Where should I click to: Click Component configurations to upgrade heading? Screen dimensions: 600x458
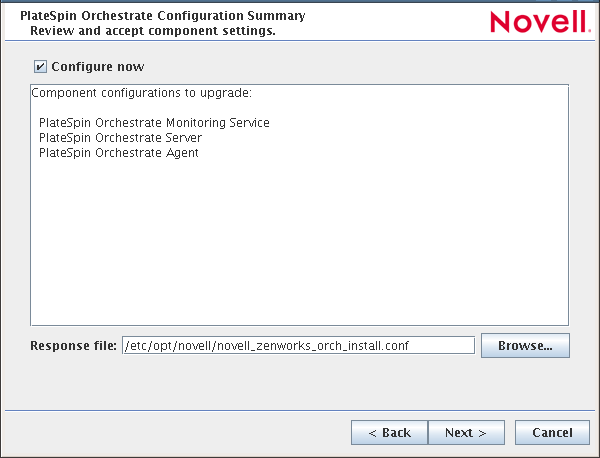point(141,93)
